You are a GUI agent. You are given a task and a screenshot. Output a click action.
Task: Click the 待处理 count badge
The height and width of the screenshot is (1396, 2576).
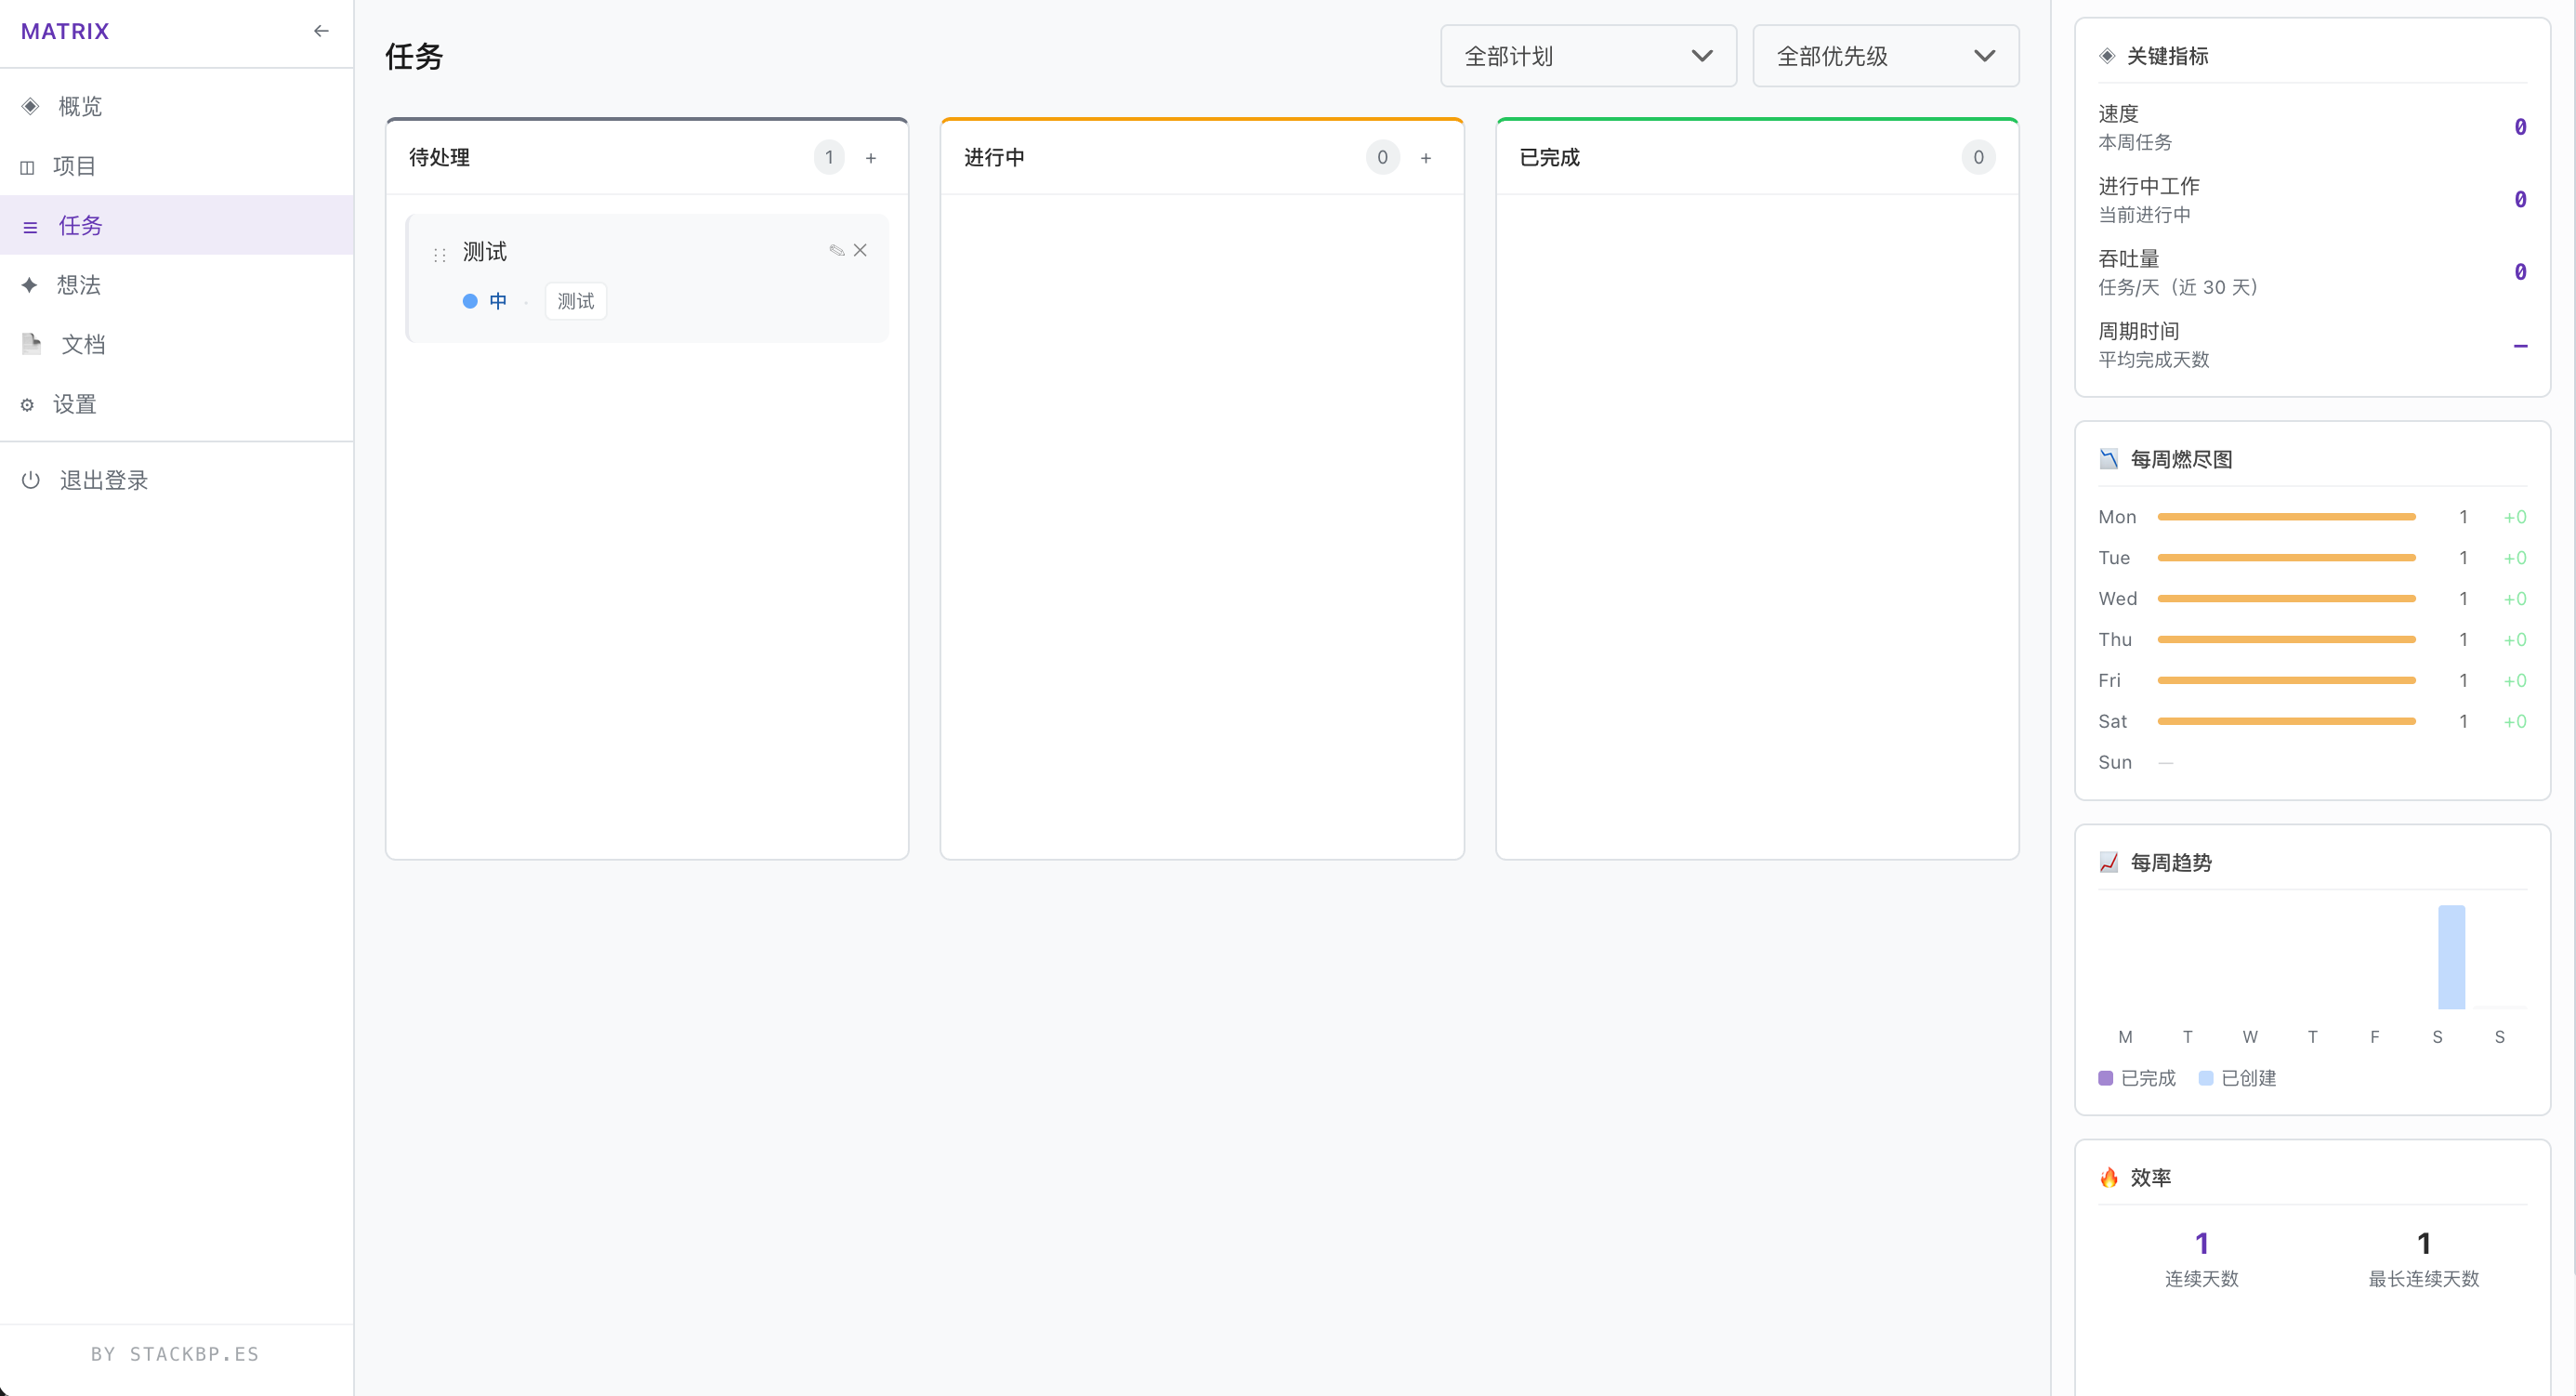tap(829, 157)
